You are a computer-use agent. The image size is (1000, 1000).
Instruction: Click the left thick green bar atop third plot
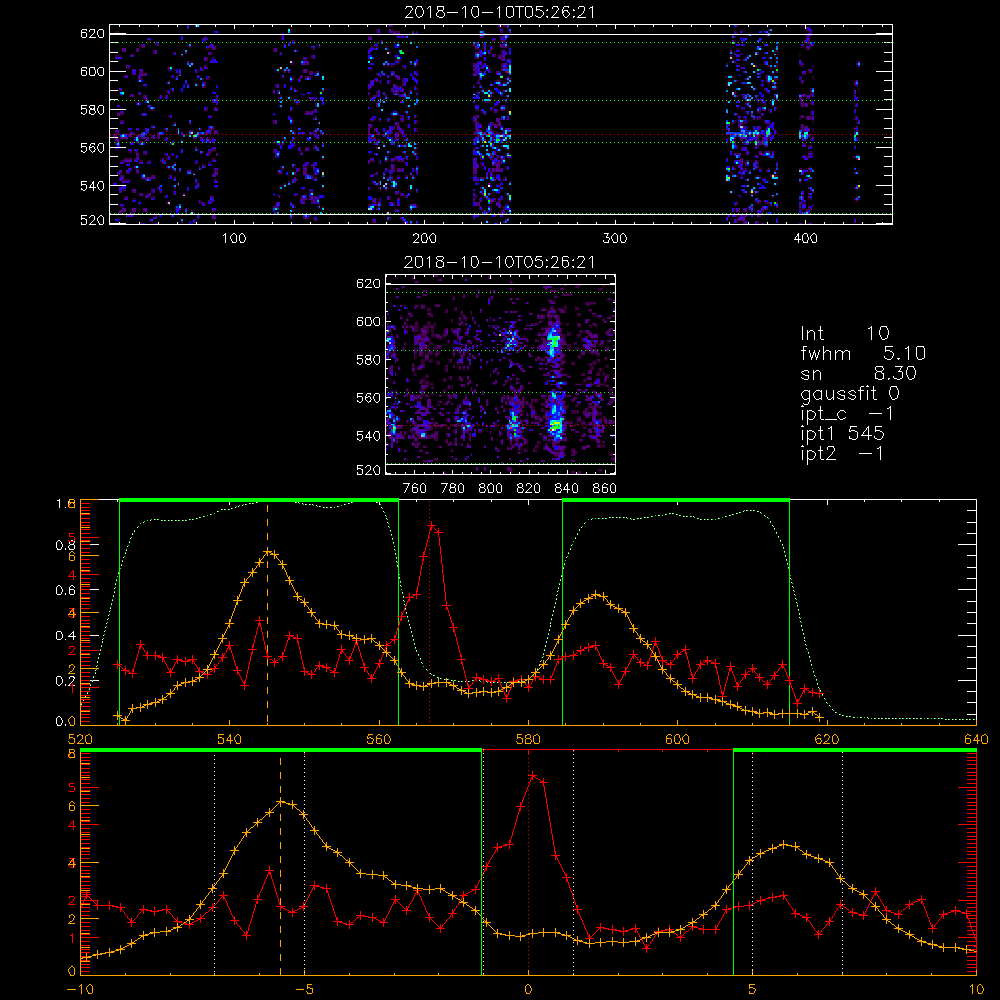point(259,500)
